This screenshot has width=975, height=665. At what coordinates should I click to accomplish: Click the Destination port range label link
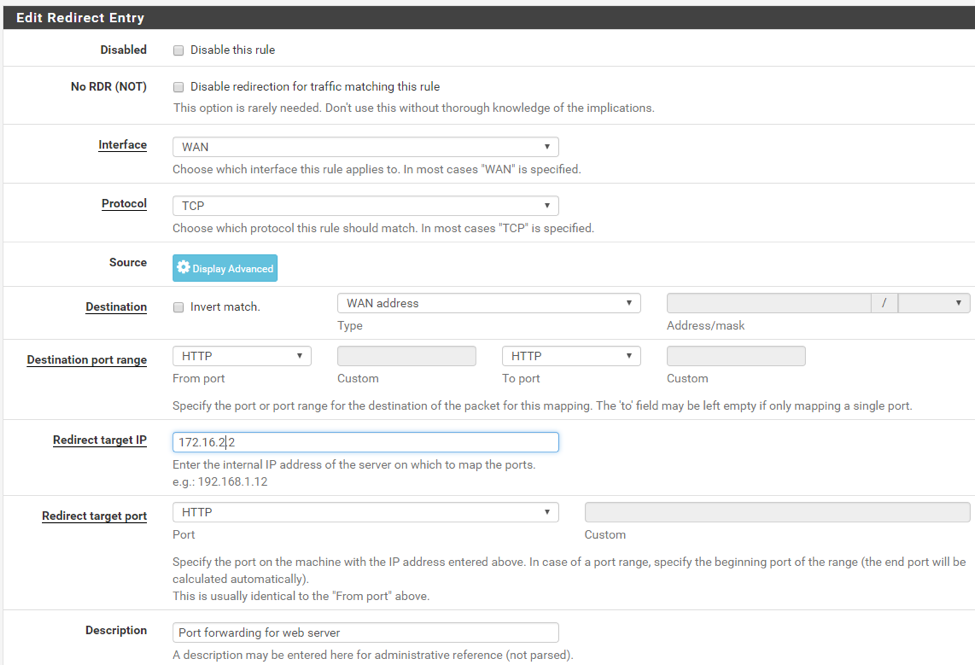click(87, 360)
